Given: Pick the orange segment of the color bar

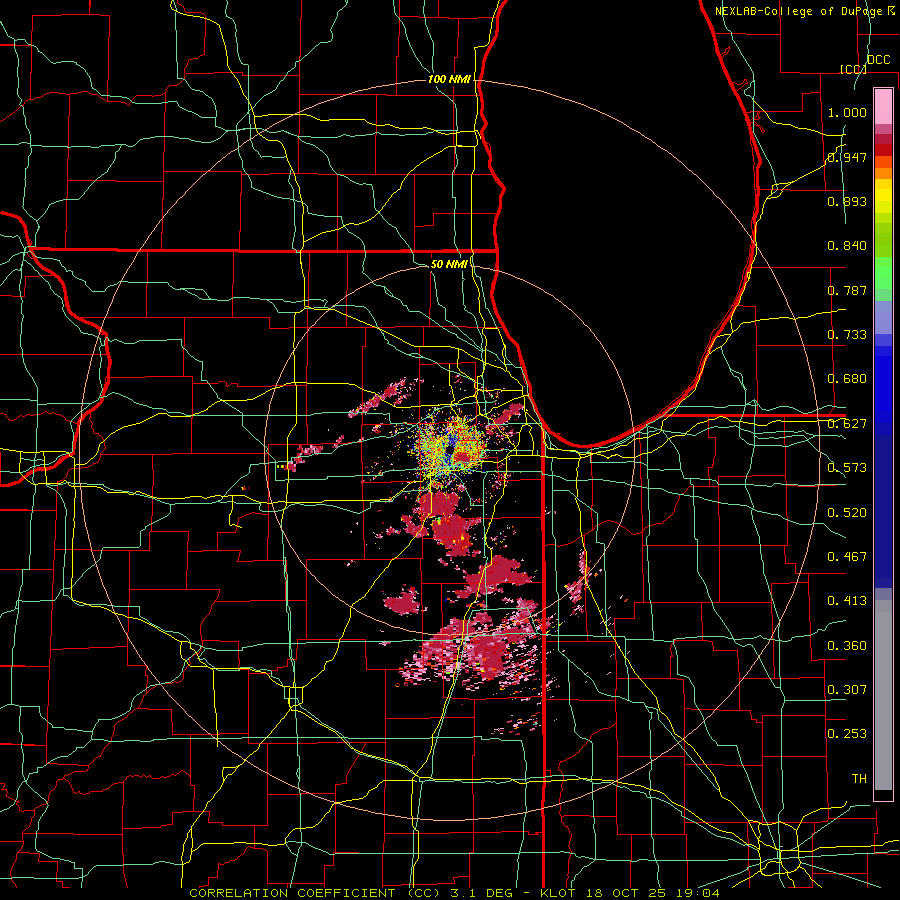Looking at the screenshot, I should tap(883, 174).
